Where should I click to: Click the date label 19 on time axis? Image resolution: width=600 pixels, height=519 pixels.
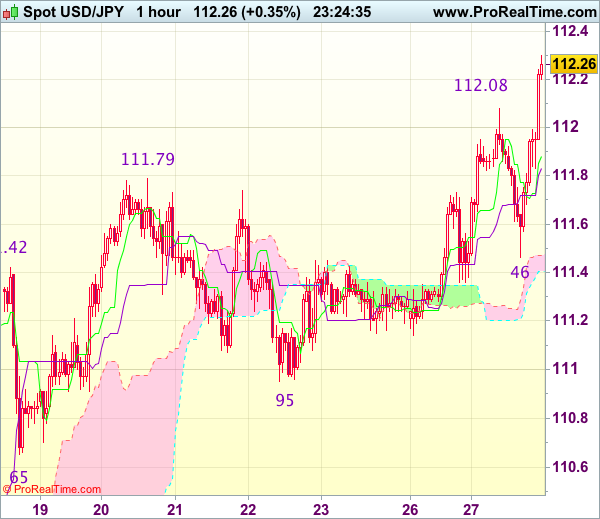(40, 510)
